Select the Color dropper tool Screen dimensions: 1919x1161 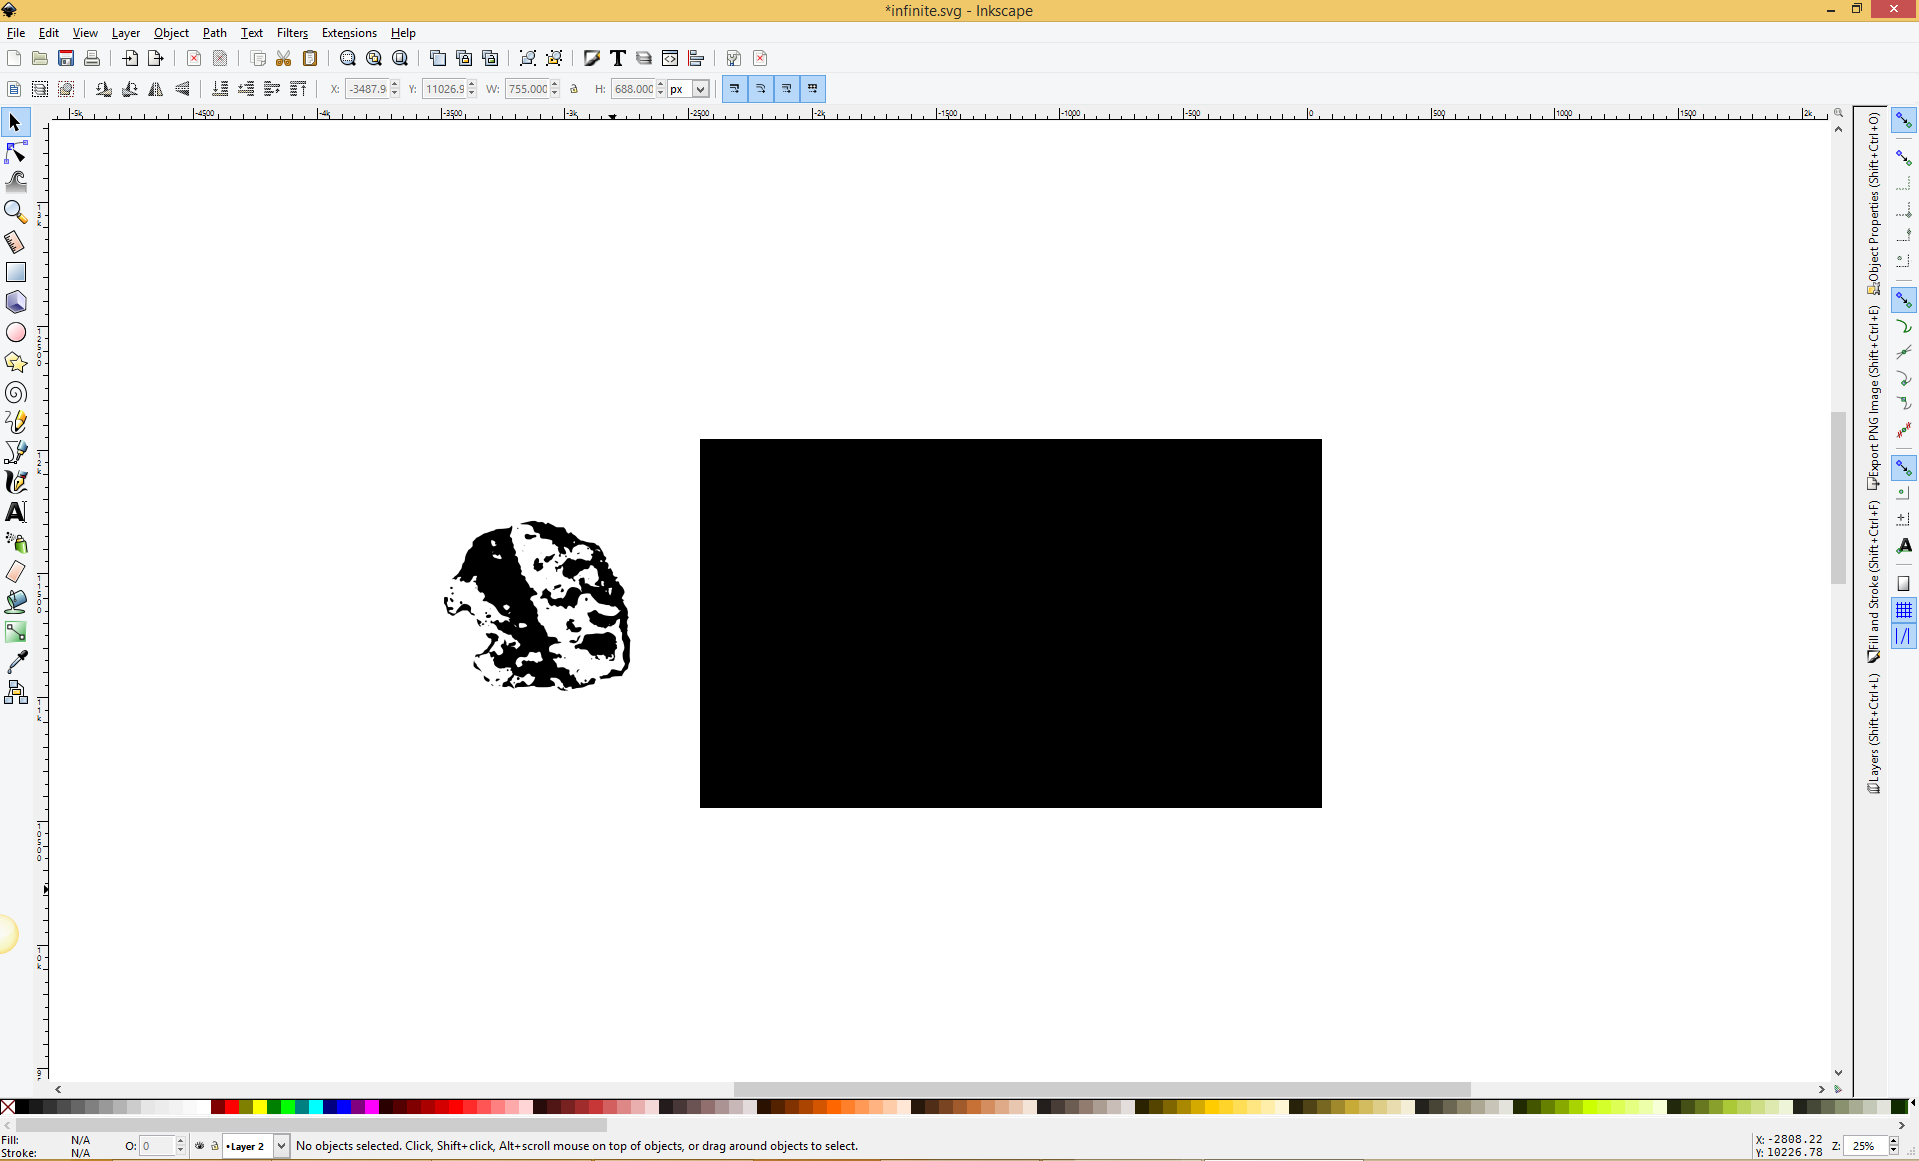coord(16,662)
